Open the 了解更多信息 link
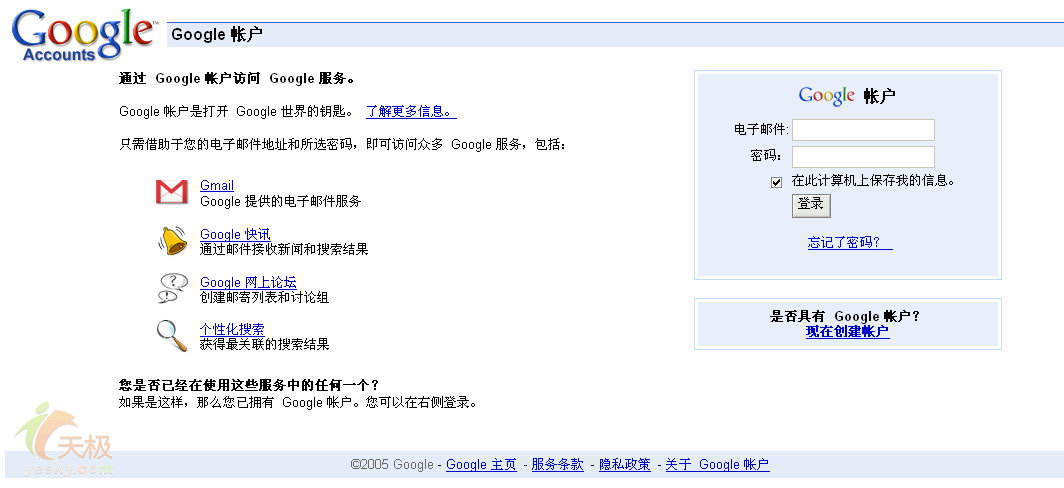Image resolution: width=1064 pixels, height=488 pixels. tap(410, 111)
